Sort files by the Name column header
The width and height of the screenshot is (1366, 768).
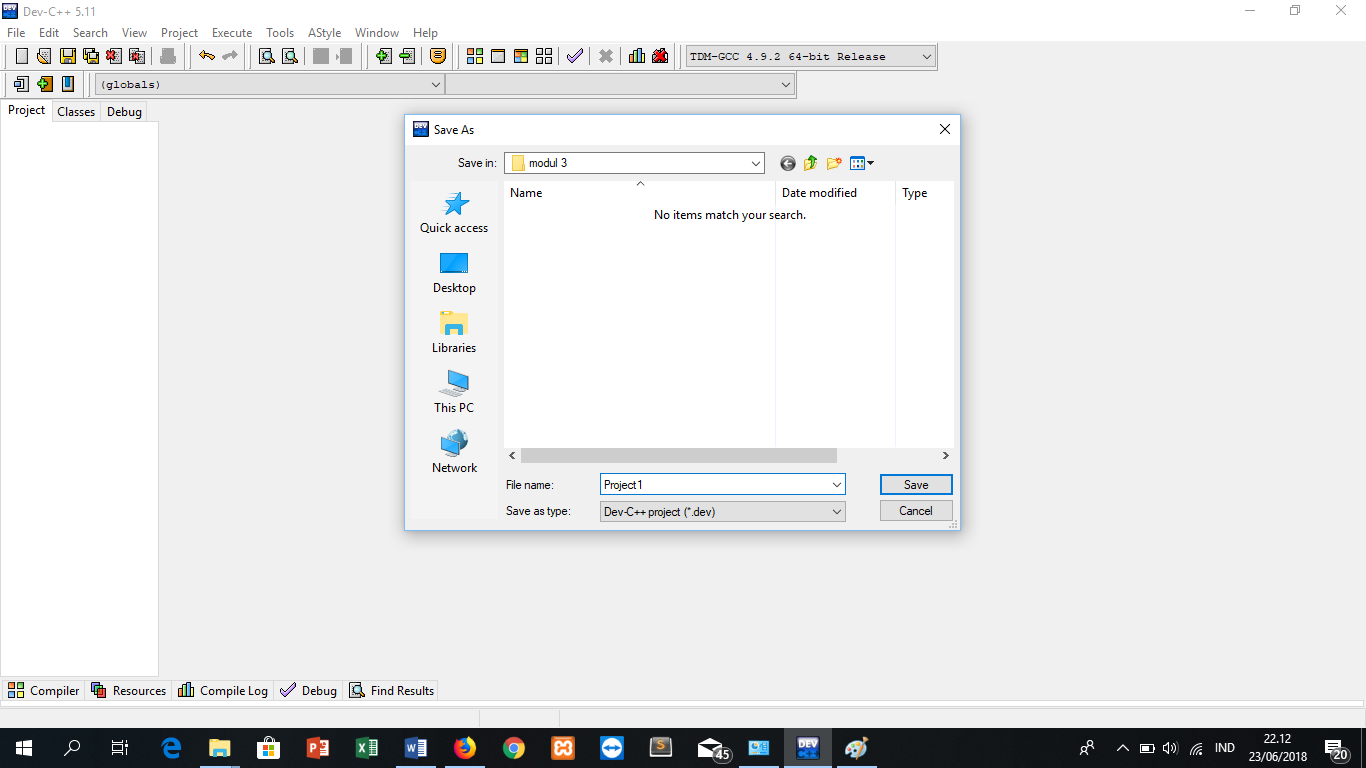pyautogui.click(x=640, y=193)
